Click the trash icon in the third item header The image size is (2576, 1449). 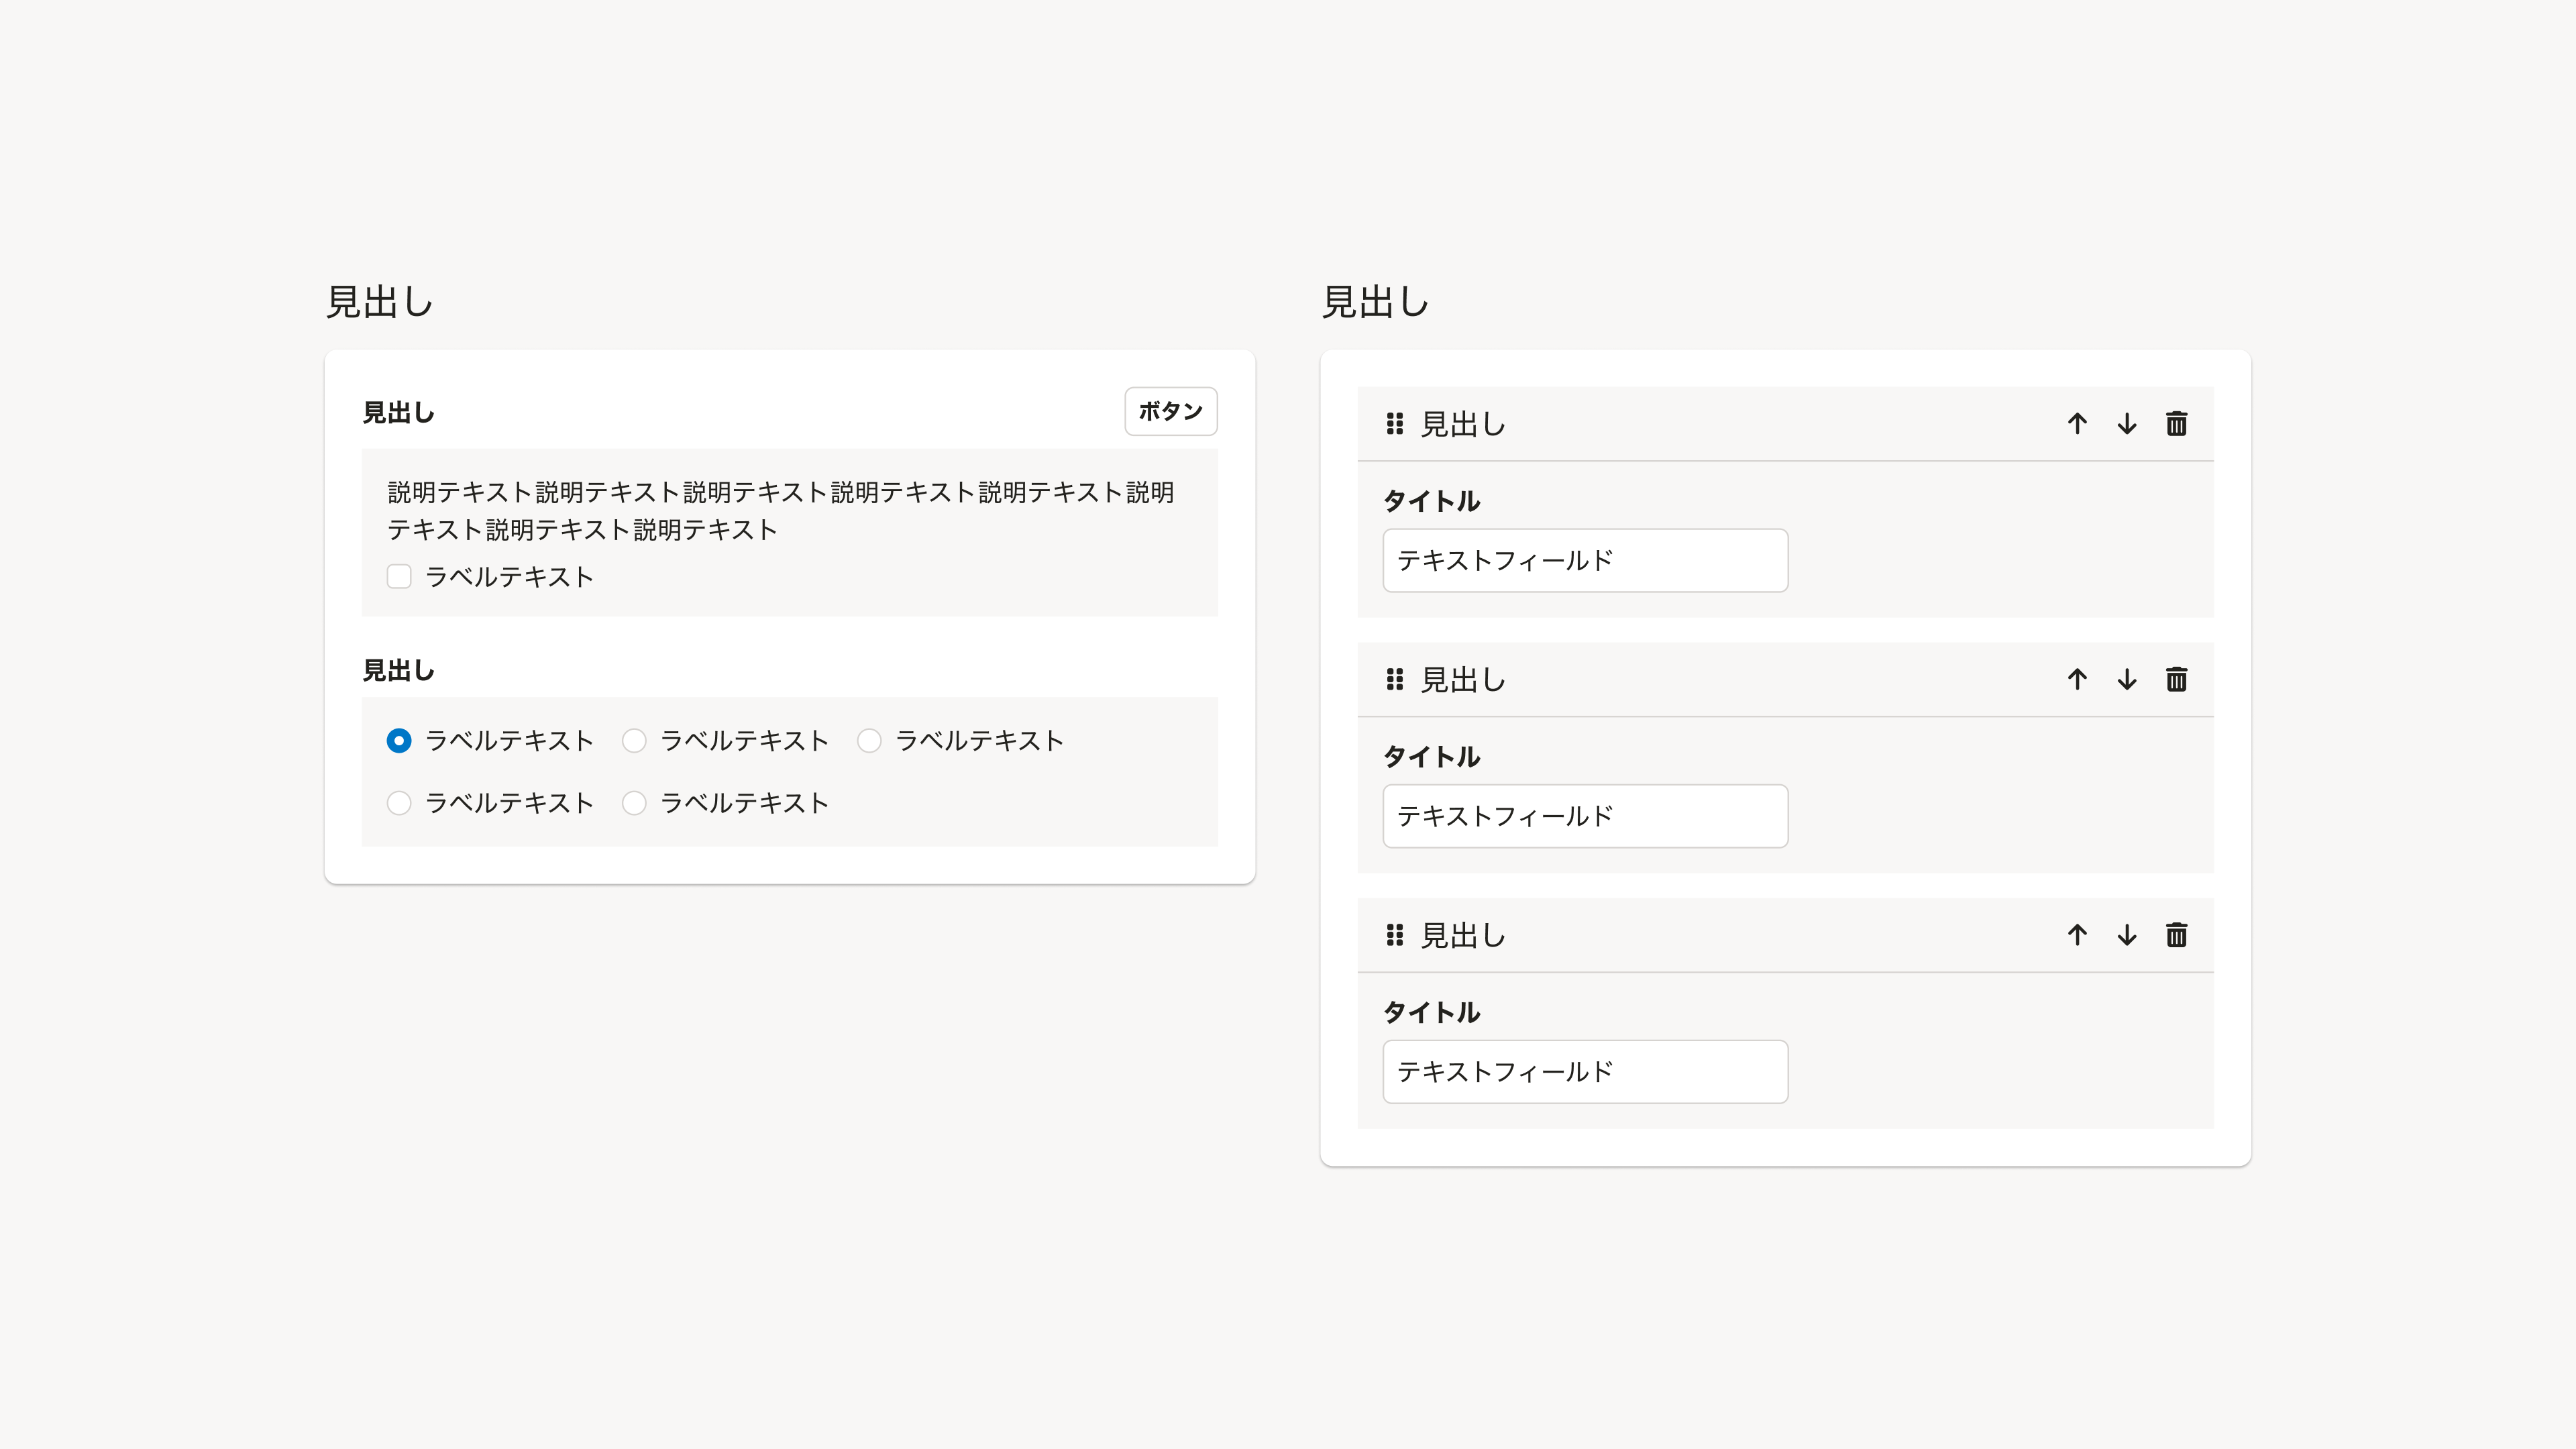pyautogui.click(x=2176, y=935)
